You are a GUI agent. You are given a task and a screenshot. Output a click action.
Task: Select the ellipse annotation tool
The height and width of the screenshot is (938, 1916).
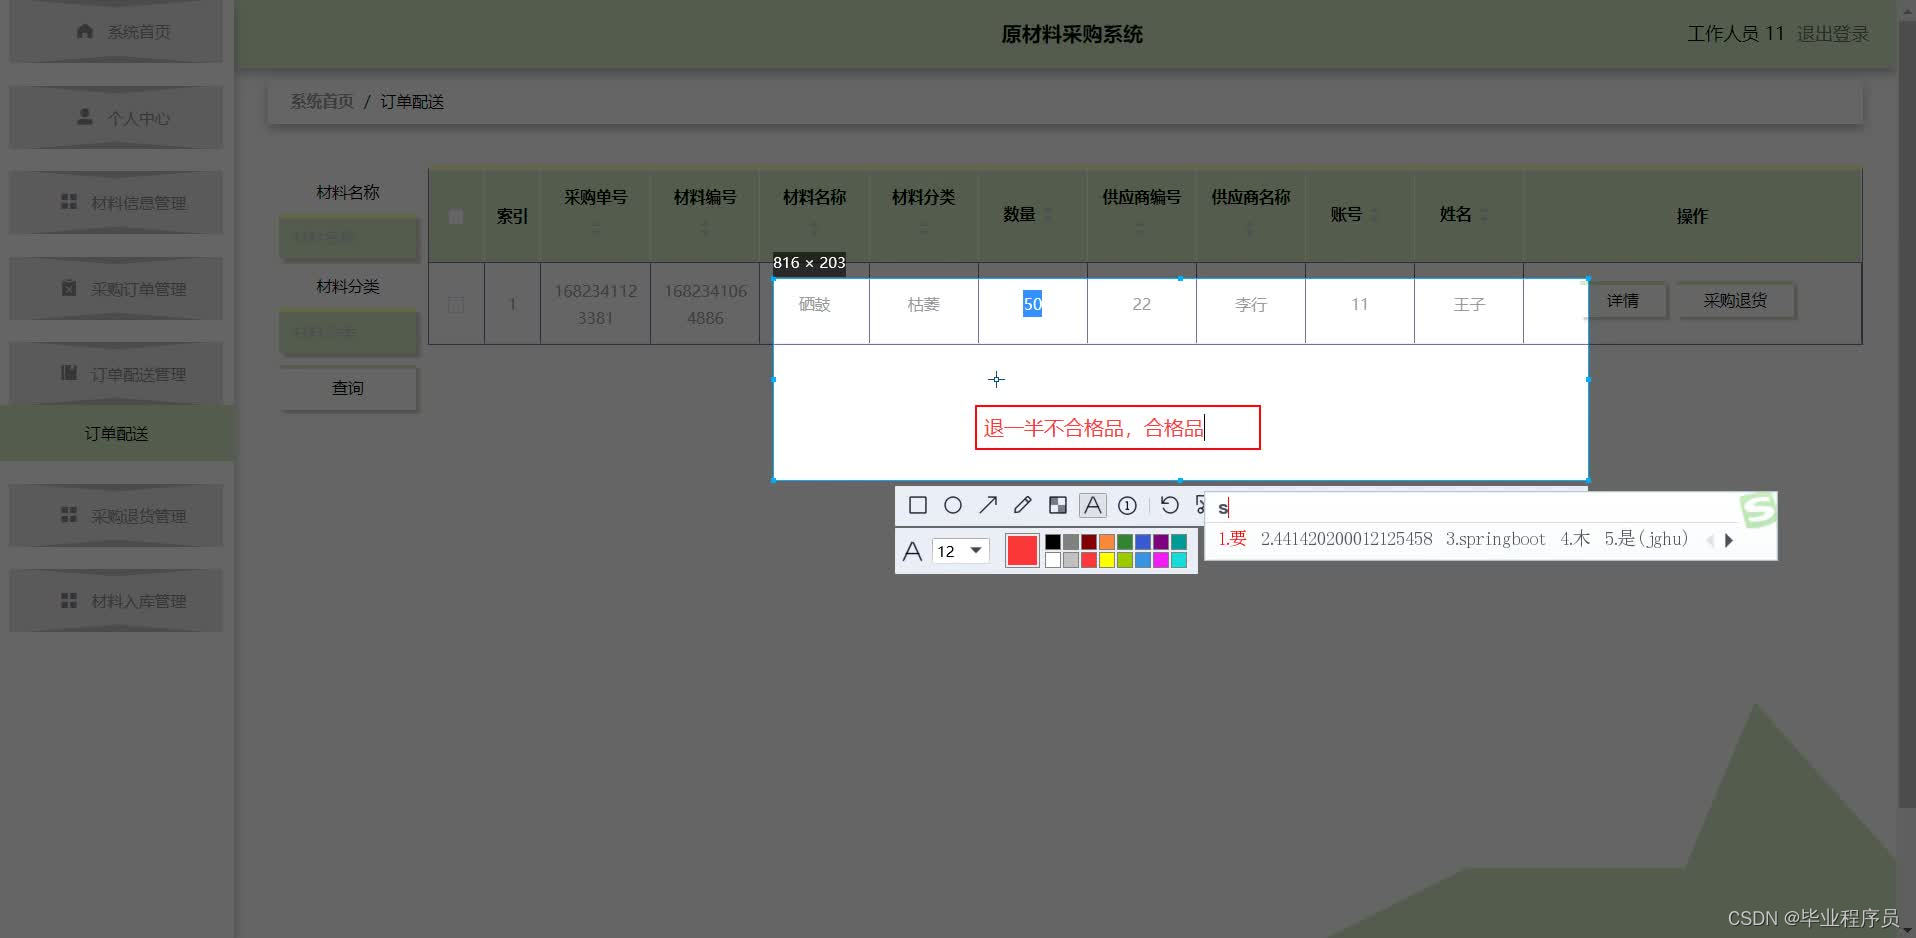pyautogui.click(x=953, y=505)
